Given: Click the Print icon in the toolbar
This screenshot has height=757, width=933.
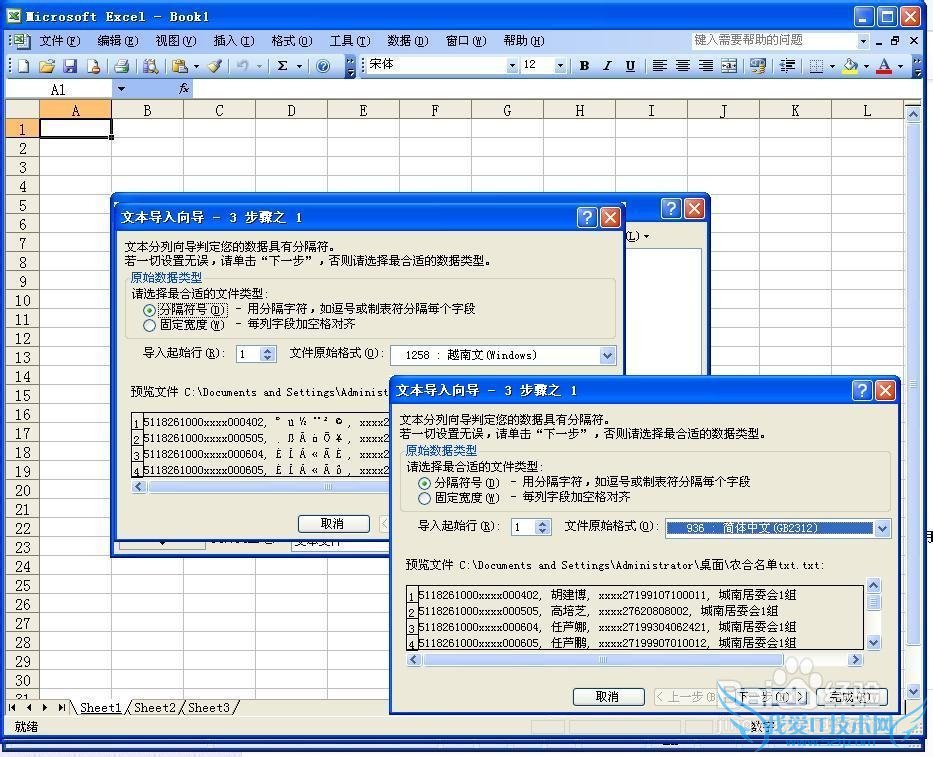Looking at the screenshot, I should (121, 66).
